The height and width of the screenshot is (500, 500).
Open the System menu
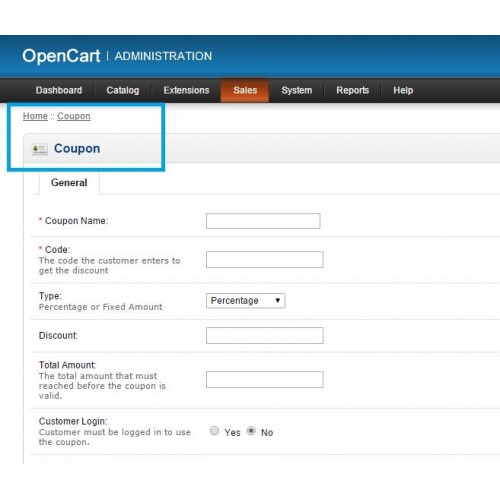tap(297, 90)
